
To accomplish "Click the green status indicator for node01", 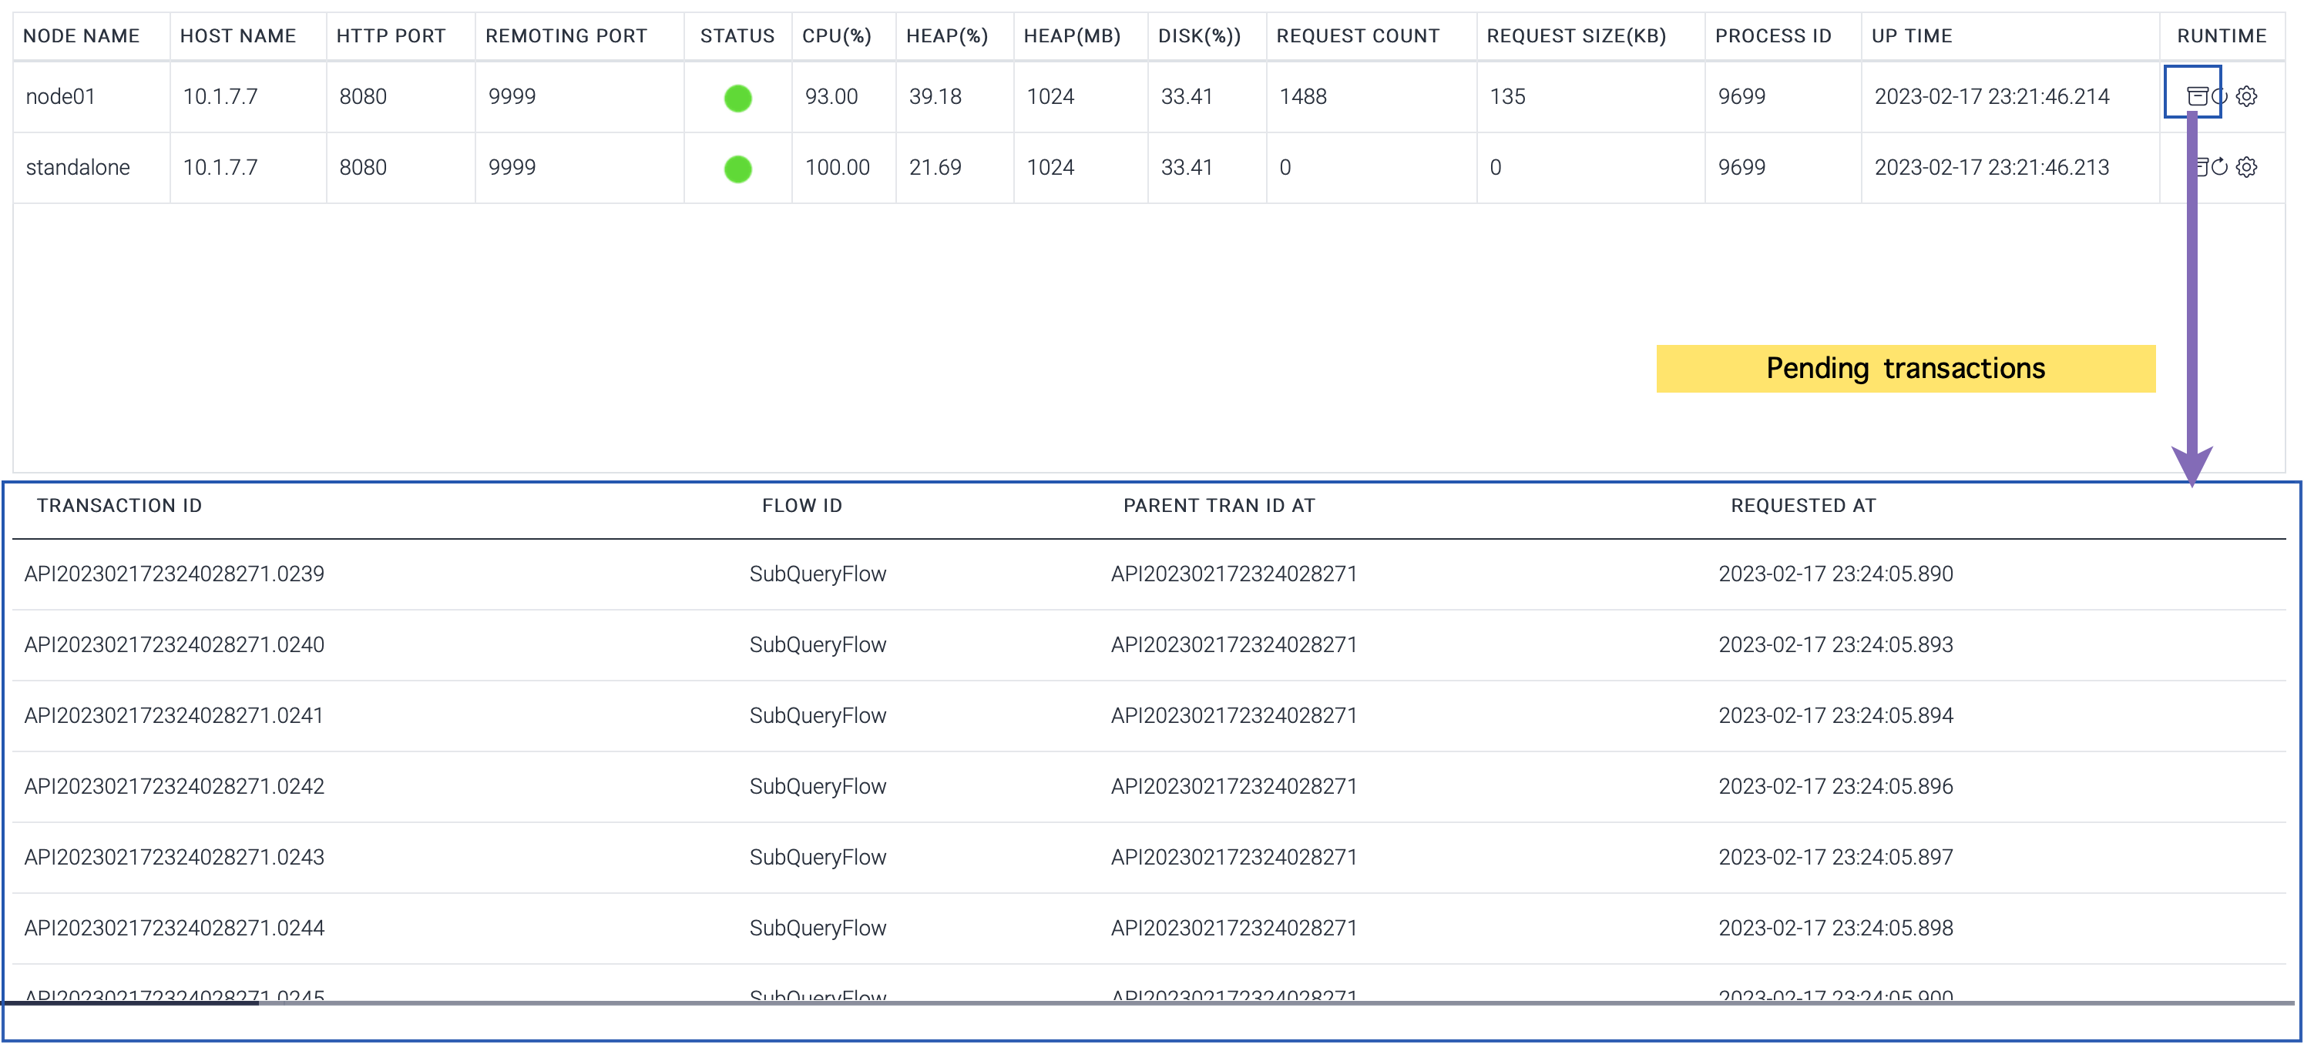I will coord(738,98).
